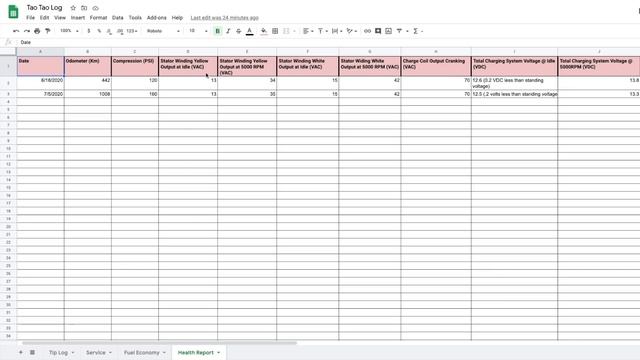Image resolution: width=640 pixels, height=360 pixels.
Task: Select the Compression (PSI) header cell
Action: pos(135,66)
